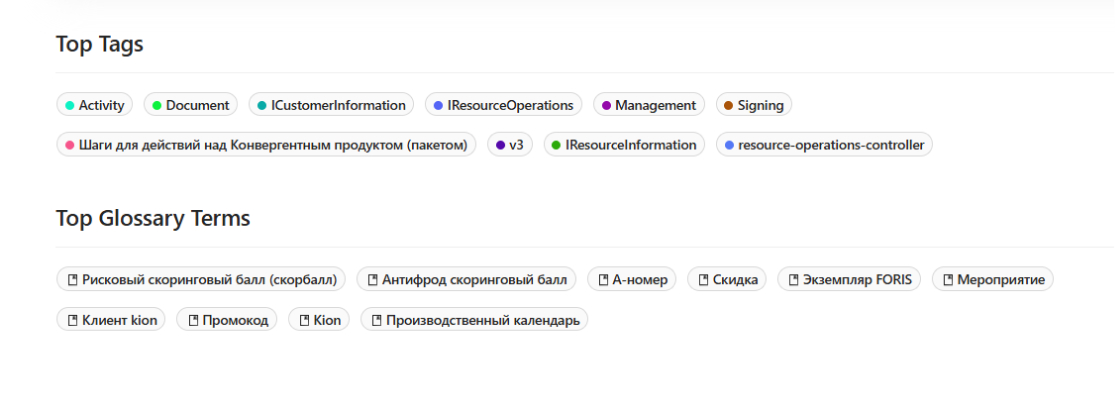The image size is (1115, 411).
Task: Open the ICustomerInformation tag
Action: [331, 105]
